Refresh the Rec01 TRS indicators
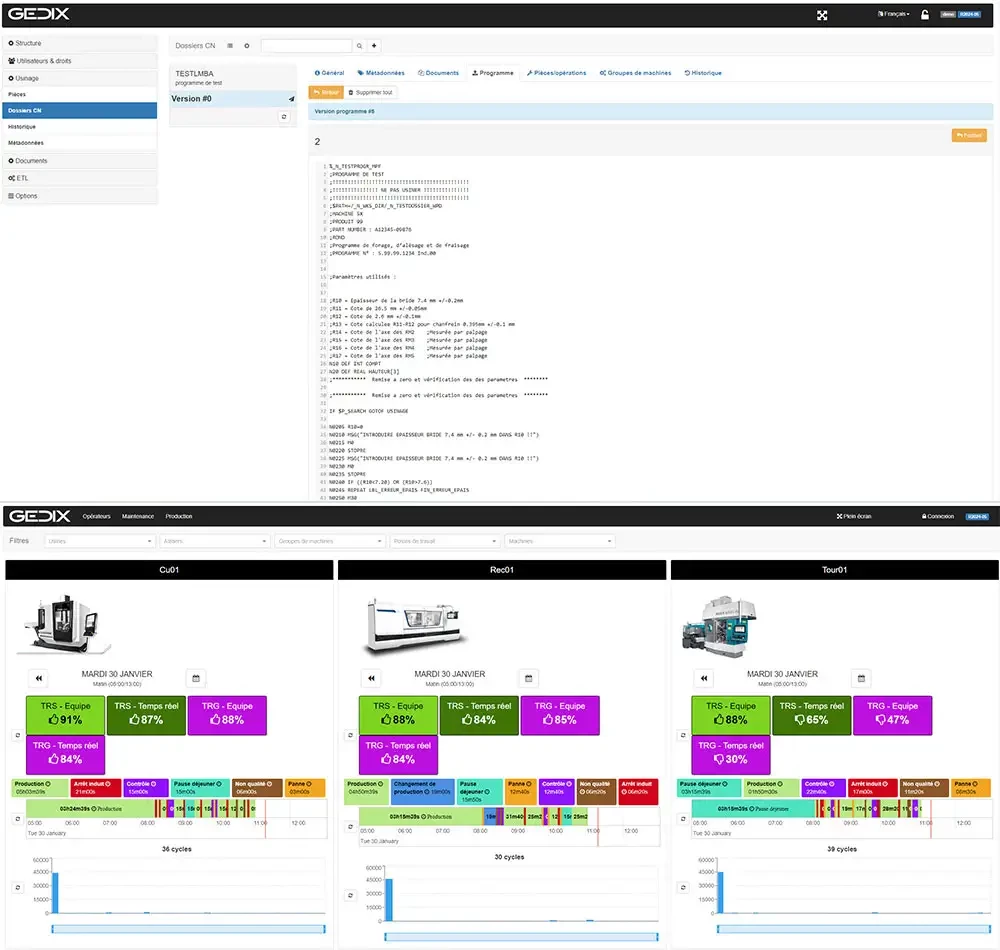This screenshot has height=950, width=1000. (x=350, y=735)
